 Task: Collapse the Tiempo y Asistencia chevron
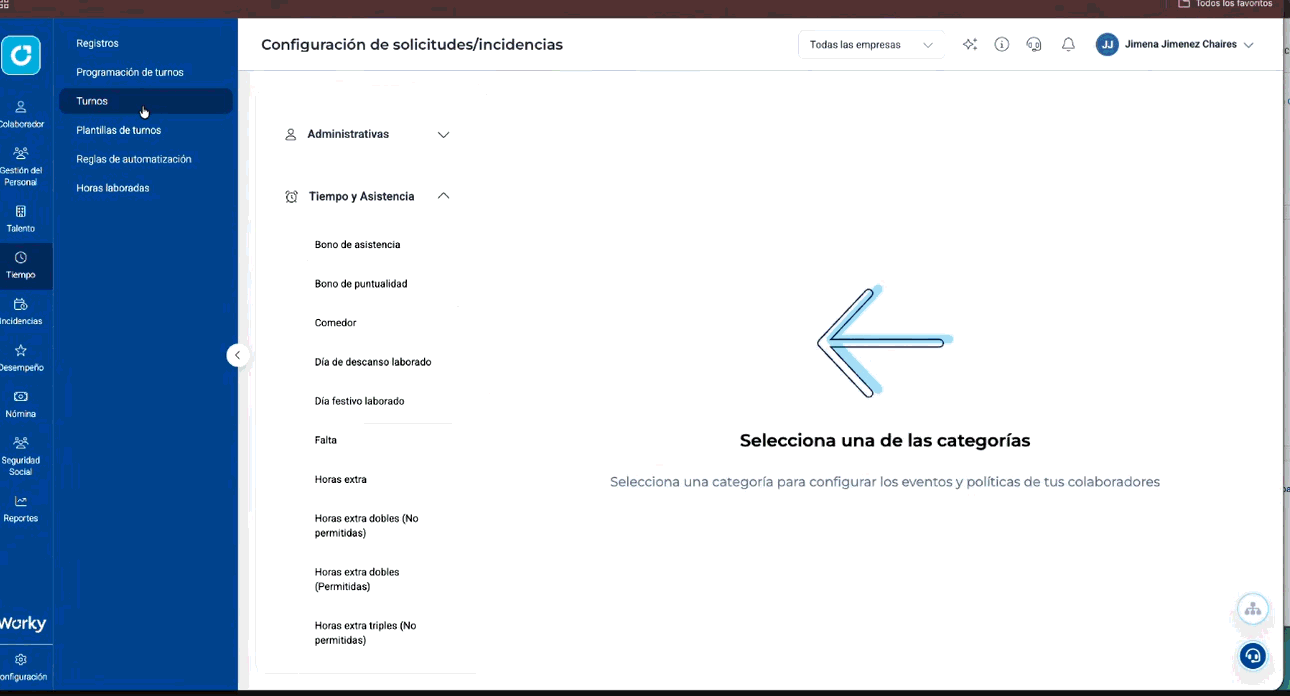pos(444,197)
